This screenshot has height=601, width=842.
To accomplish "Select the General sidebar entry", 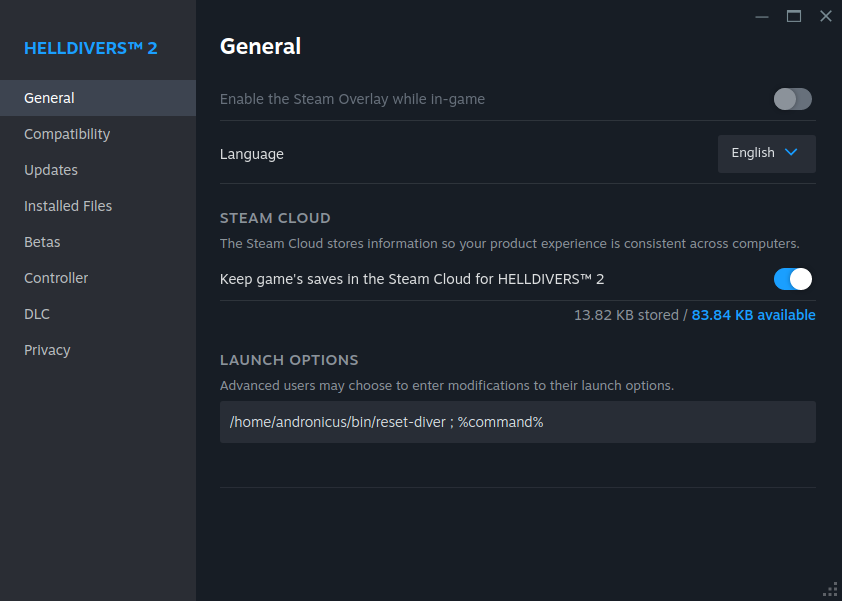I will pos(49,97).
